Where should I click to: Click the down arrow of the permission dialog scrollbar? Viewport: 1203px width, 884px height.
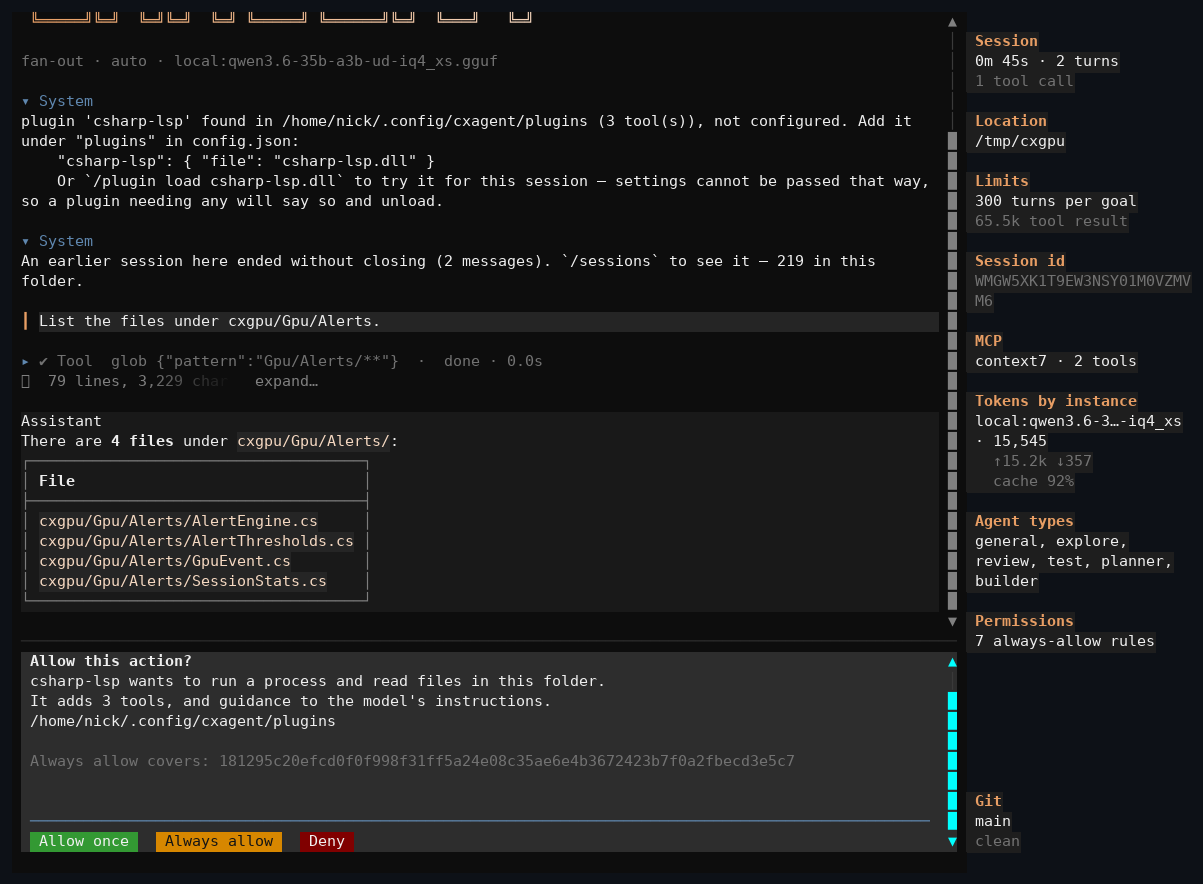pos(952,841)
